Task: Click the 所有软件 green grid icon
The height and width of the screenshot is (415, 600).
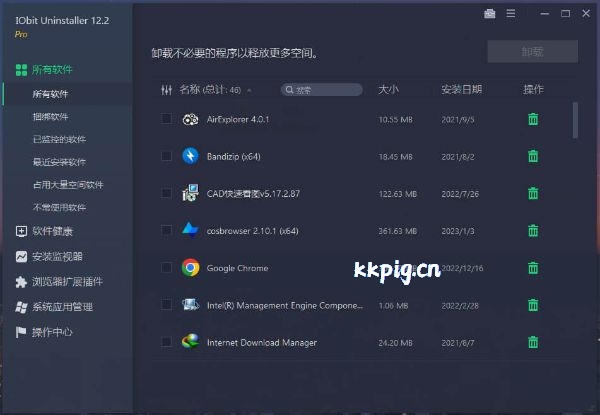Action: [21, 70]
